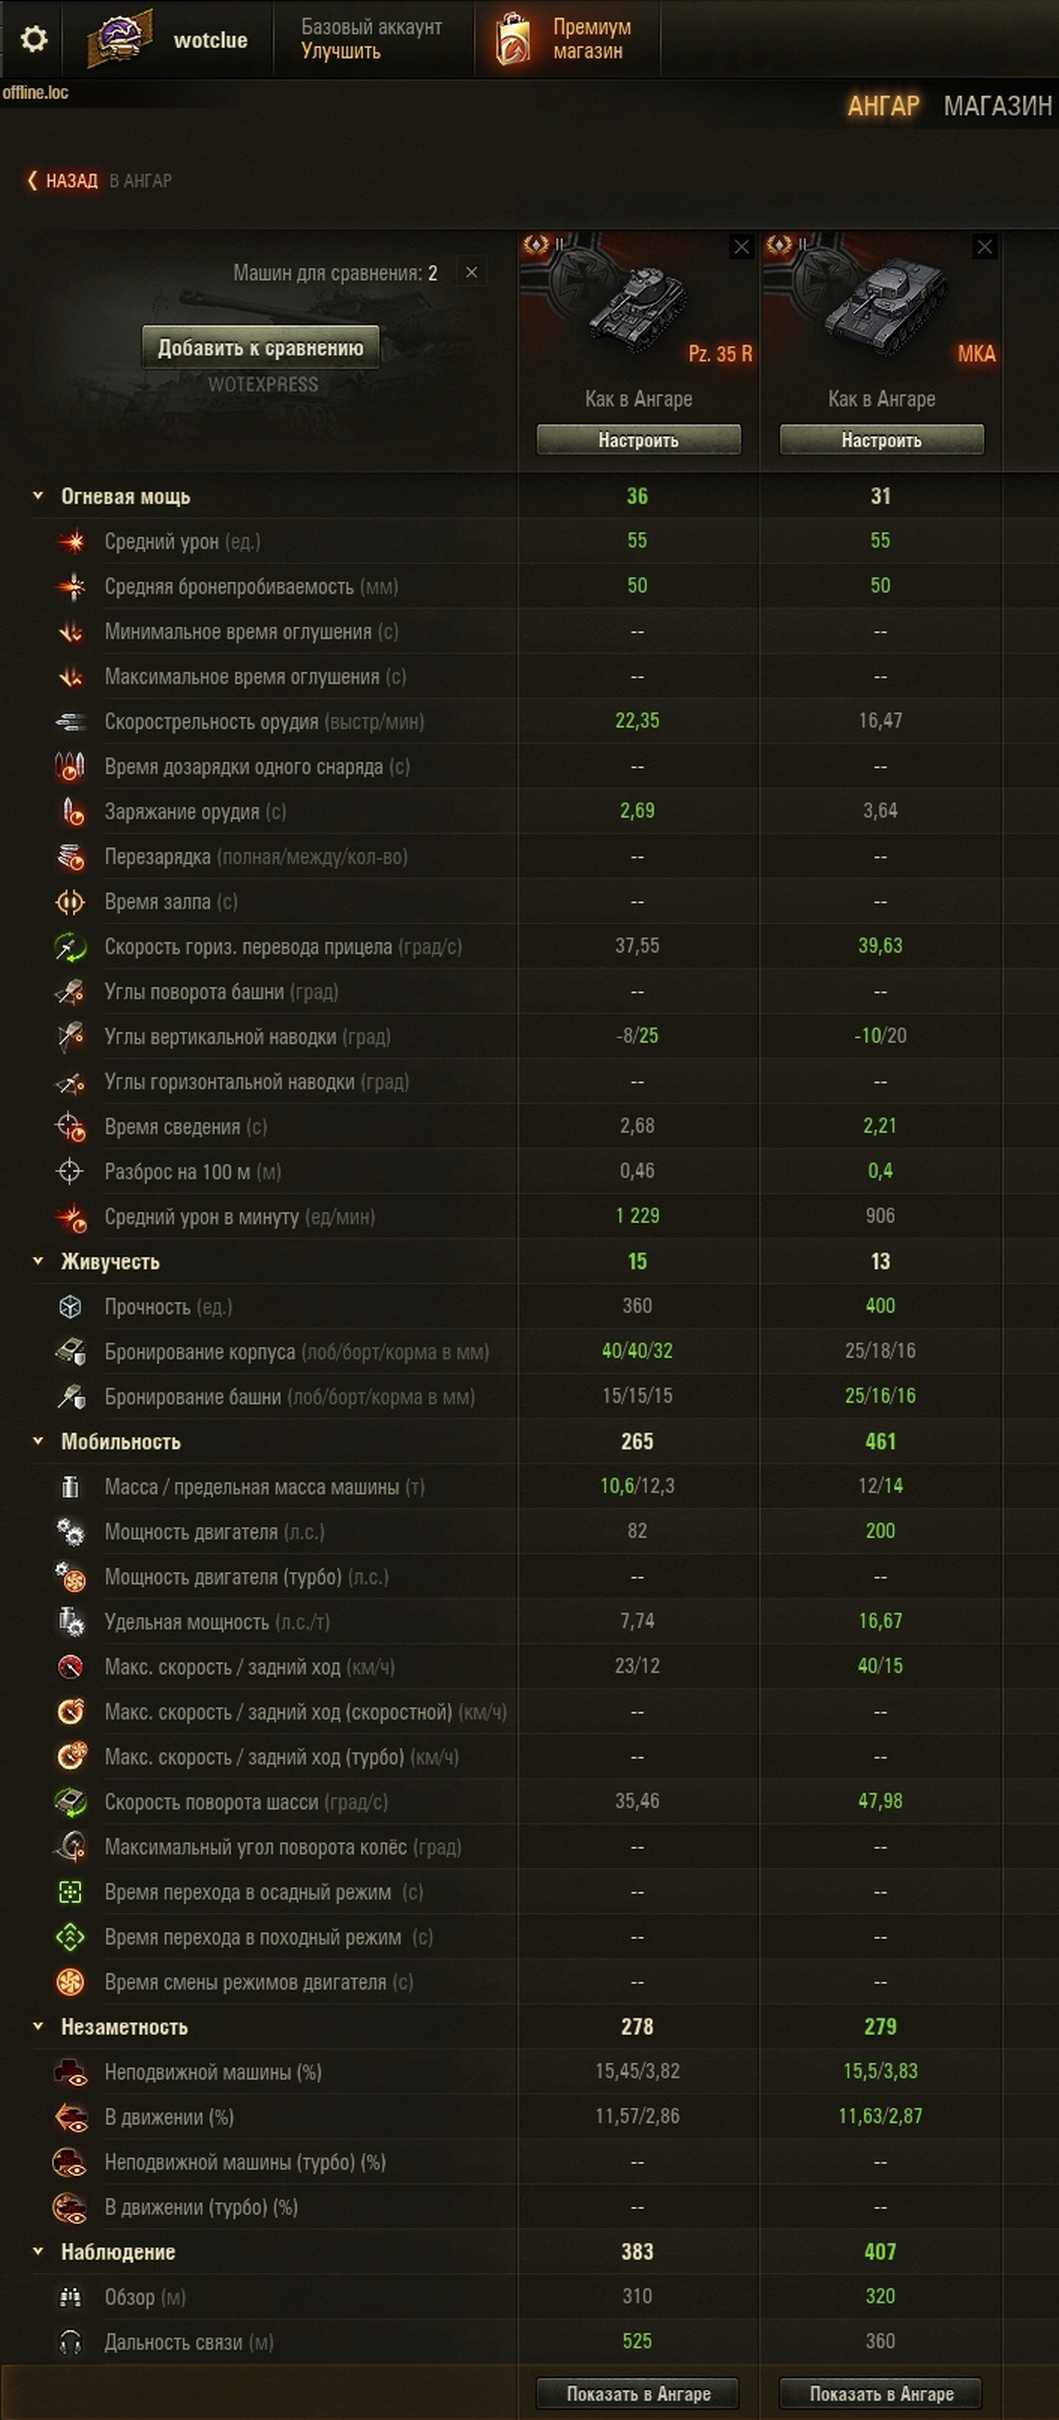
Task: Click the Мощность двигателя gears icon
Action: 71,1532
